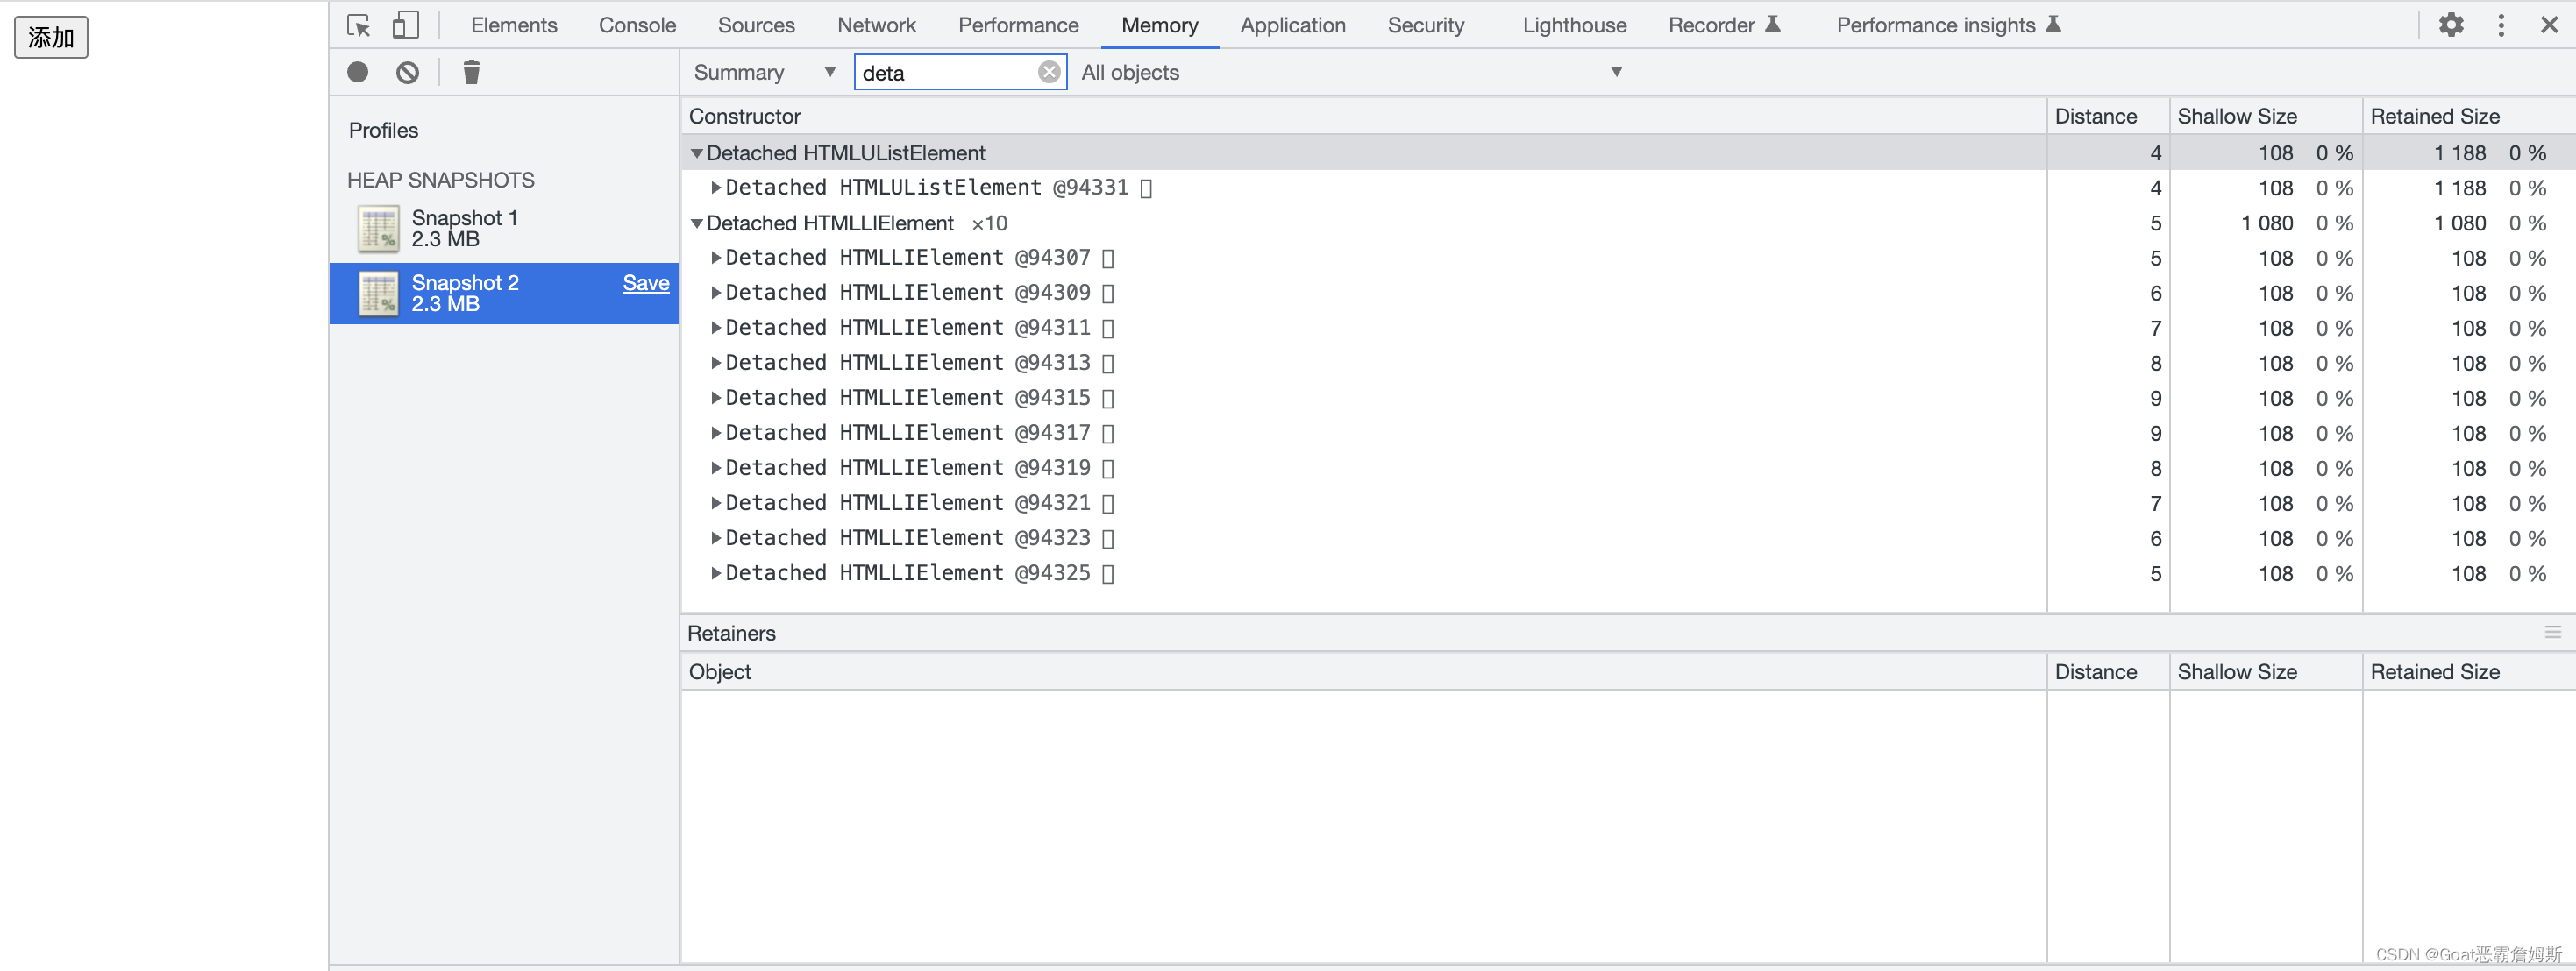Open the DevTools three-dot menu
Screen dimensions: 2576x971
click(x=2501, y=25)
